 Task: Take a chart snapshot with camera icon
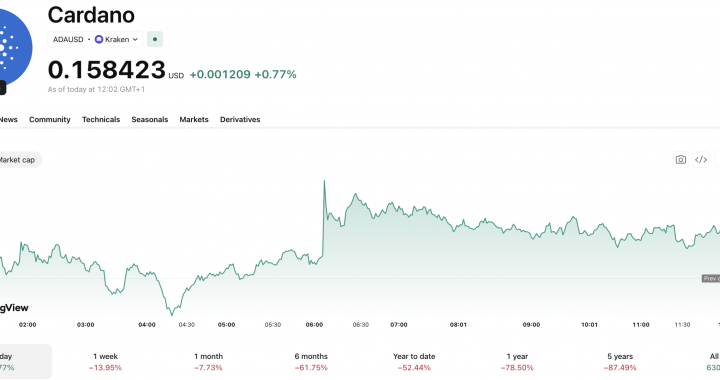click(681, 160)
